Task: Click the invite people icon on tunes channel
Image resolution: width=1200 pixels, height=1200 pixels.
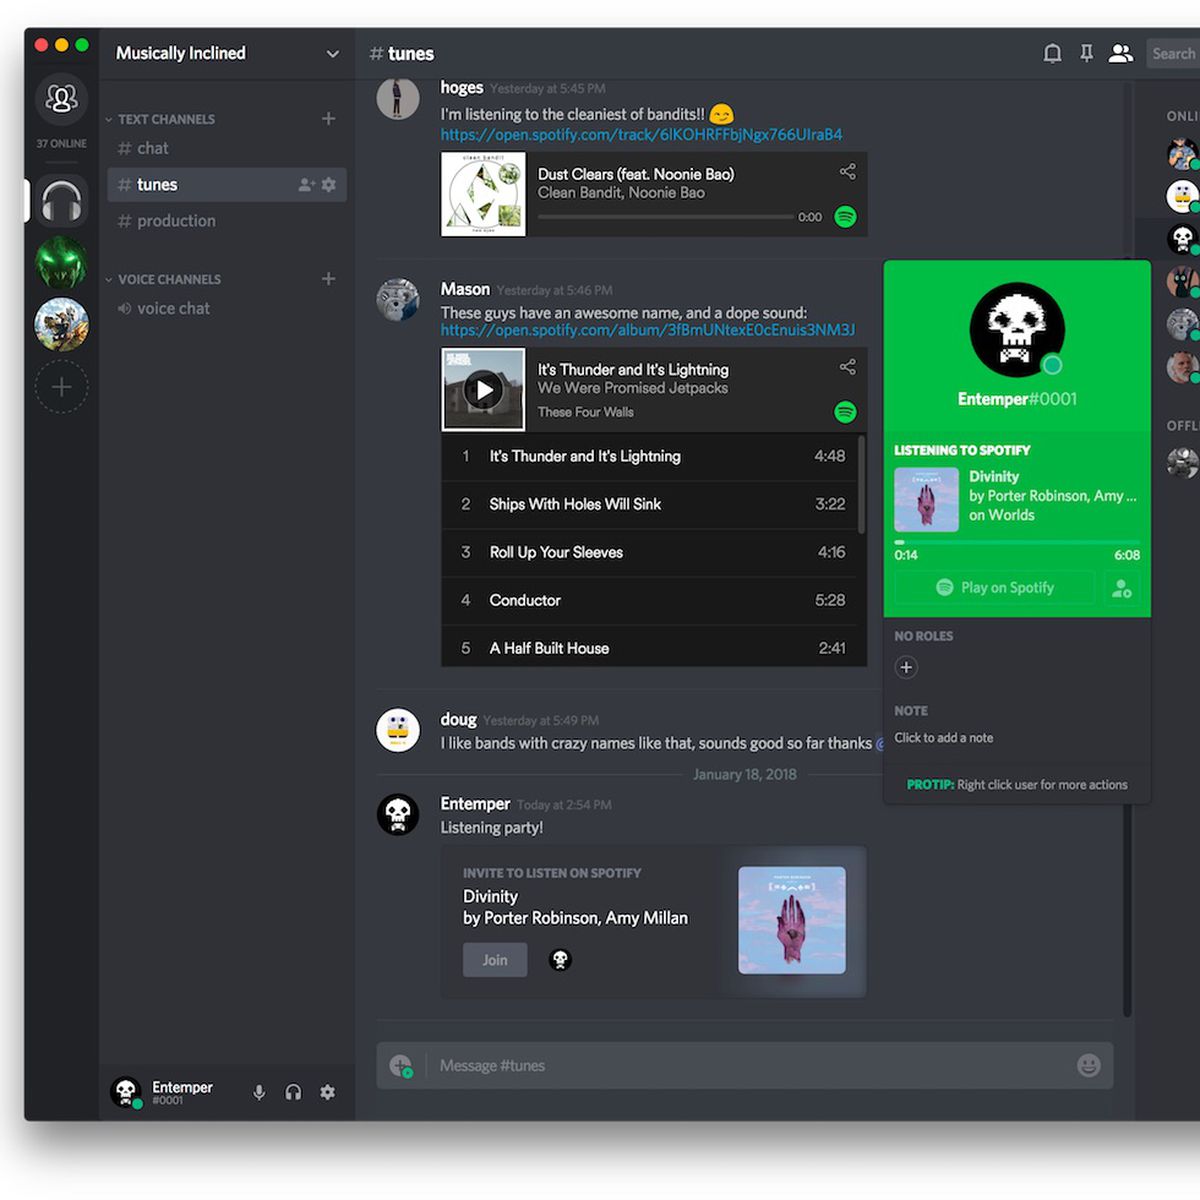Action: (x=302, y=184)
